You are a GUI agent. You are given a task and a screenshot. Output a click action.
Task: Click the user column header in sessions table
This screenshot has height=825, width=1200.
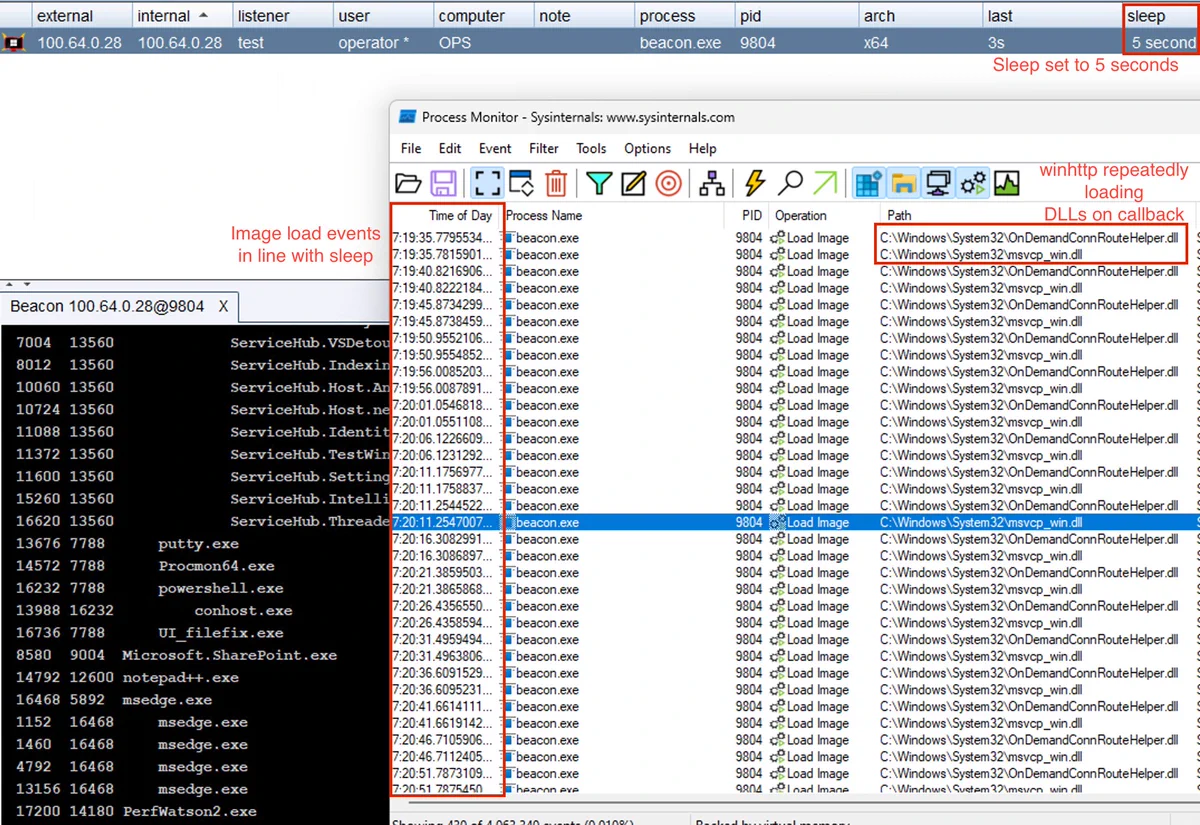(384, 16)
